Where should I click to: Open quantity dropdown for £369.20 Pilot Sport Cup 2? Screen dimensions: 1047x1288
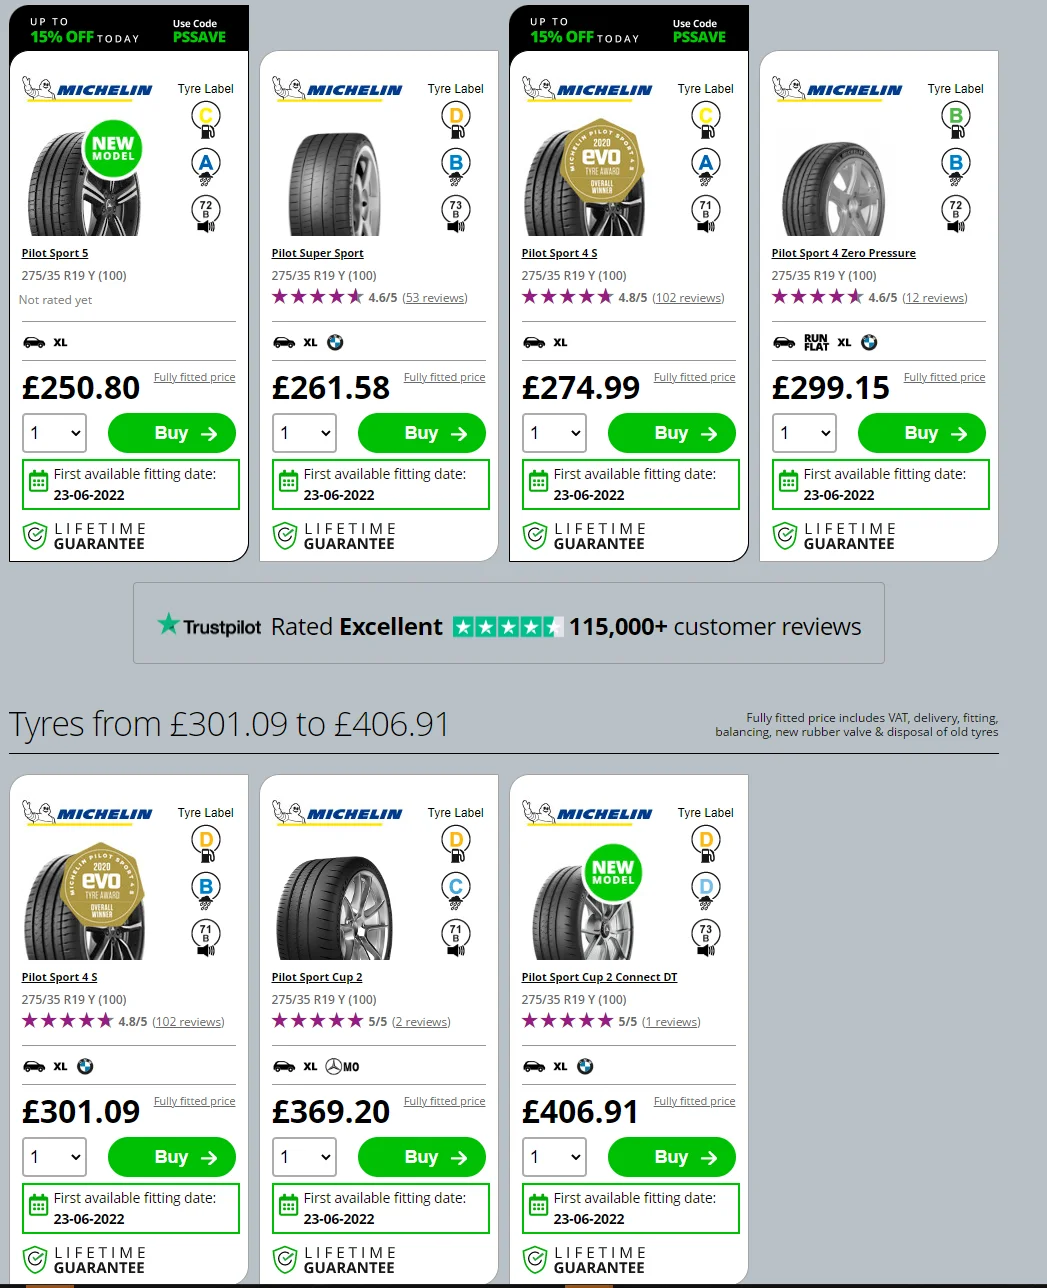tap(304, 1157)
